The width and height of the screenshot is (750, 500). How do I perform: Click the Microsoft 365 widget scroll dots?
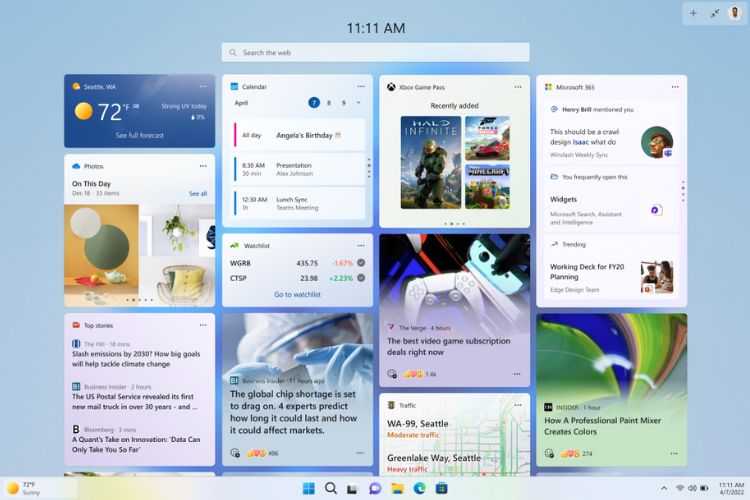pos(683,191)
